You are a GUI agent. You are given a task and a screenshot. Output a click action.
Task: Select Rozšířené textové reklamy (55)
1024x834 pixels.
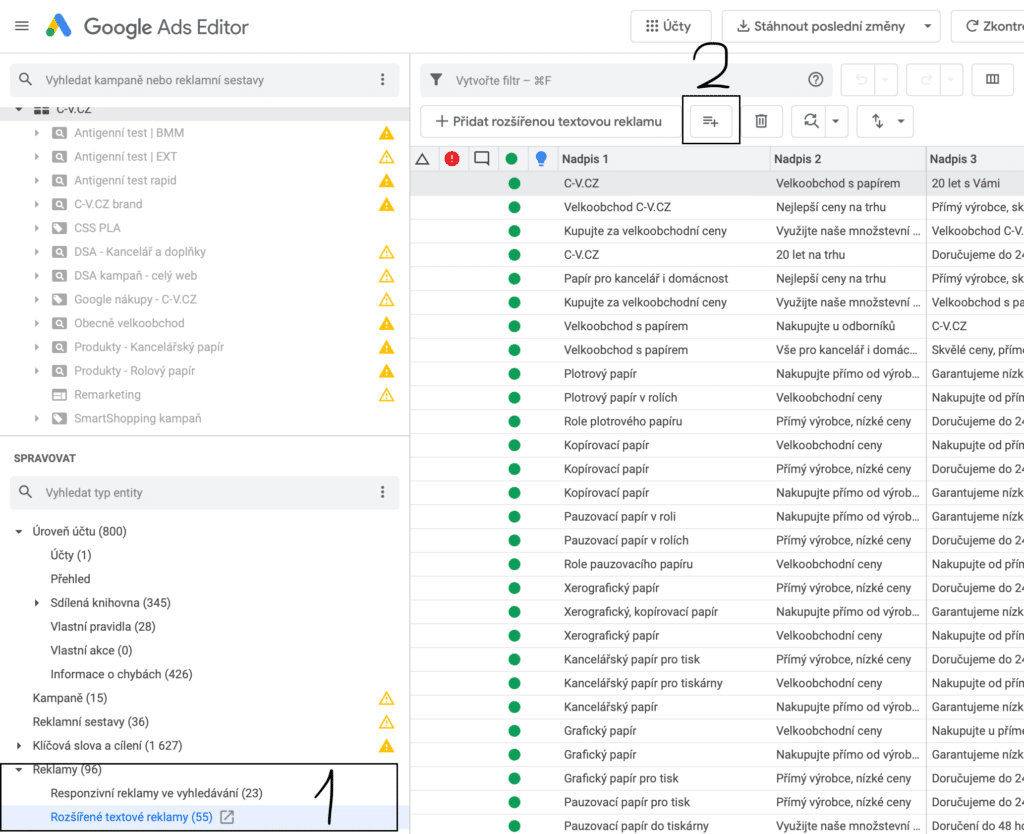[131, 817]
